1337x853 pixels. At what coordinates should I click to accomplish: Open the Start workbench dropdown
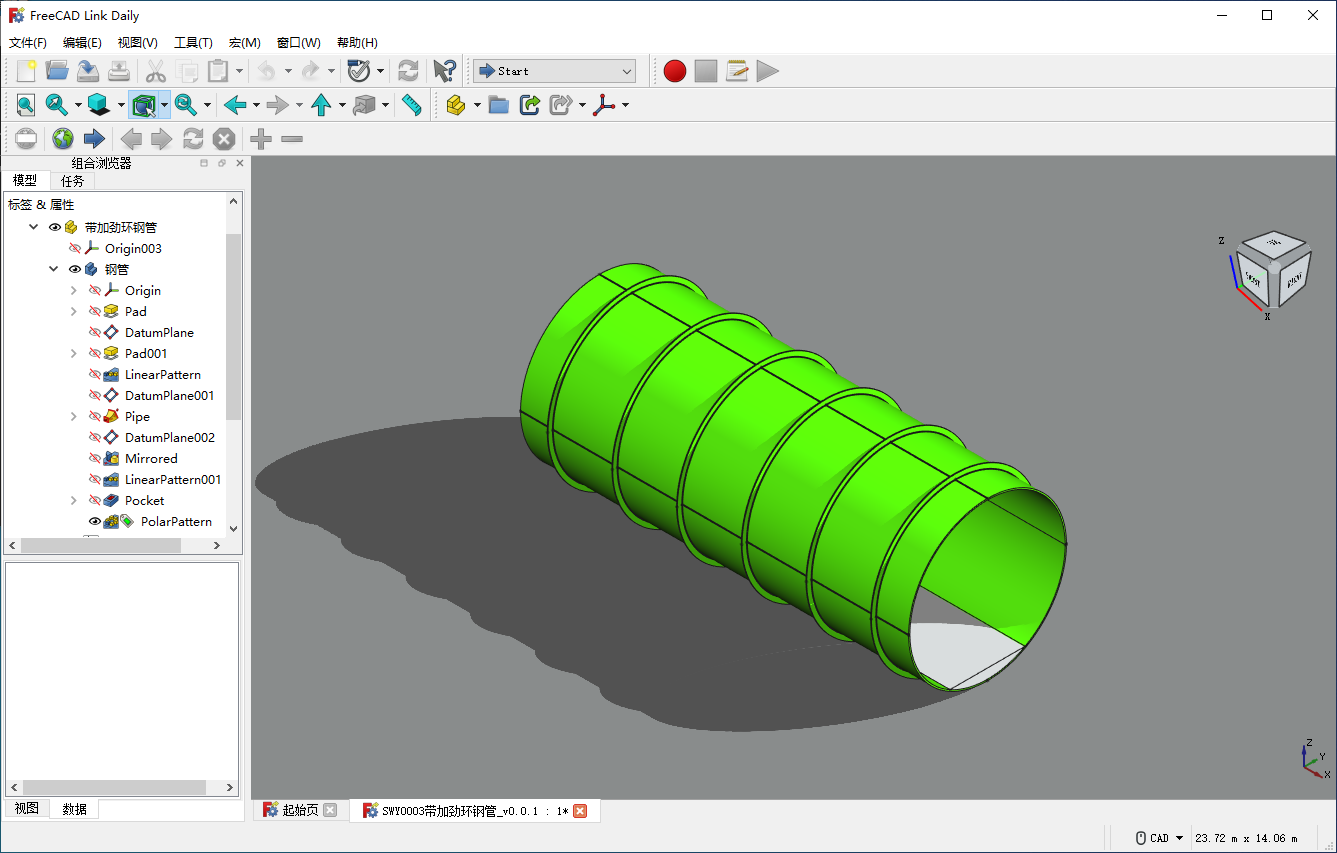tap(555, 71)
